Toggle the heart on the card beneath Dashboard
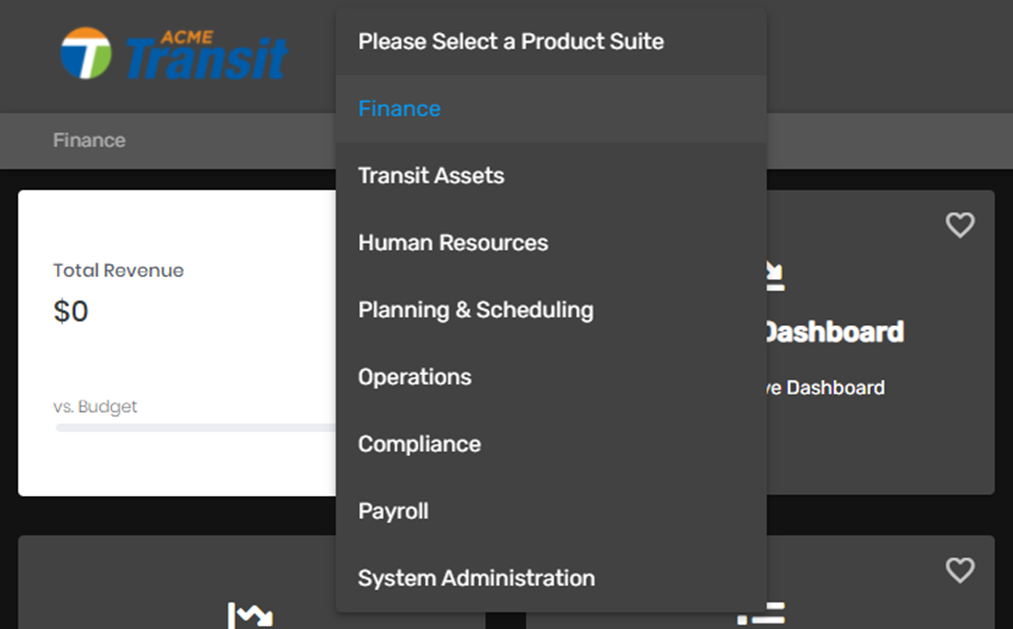The width and height of the screenshot is (1013, 629). coord(960,570)
